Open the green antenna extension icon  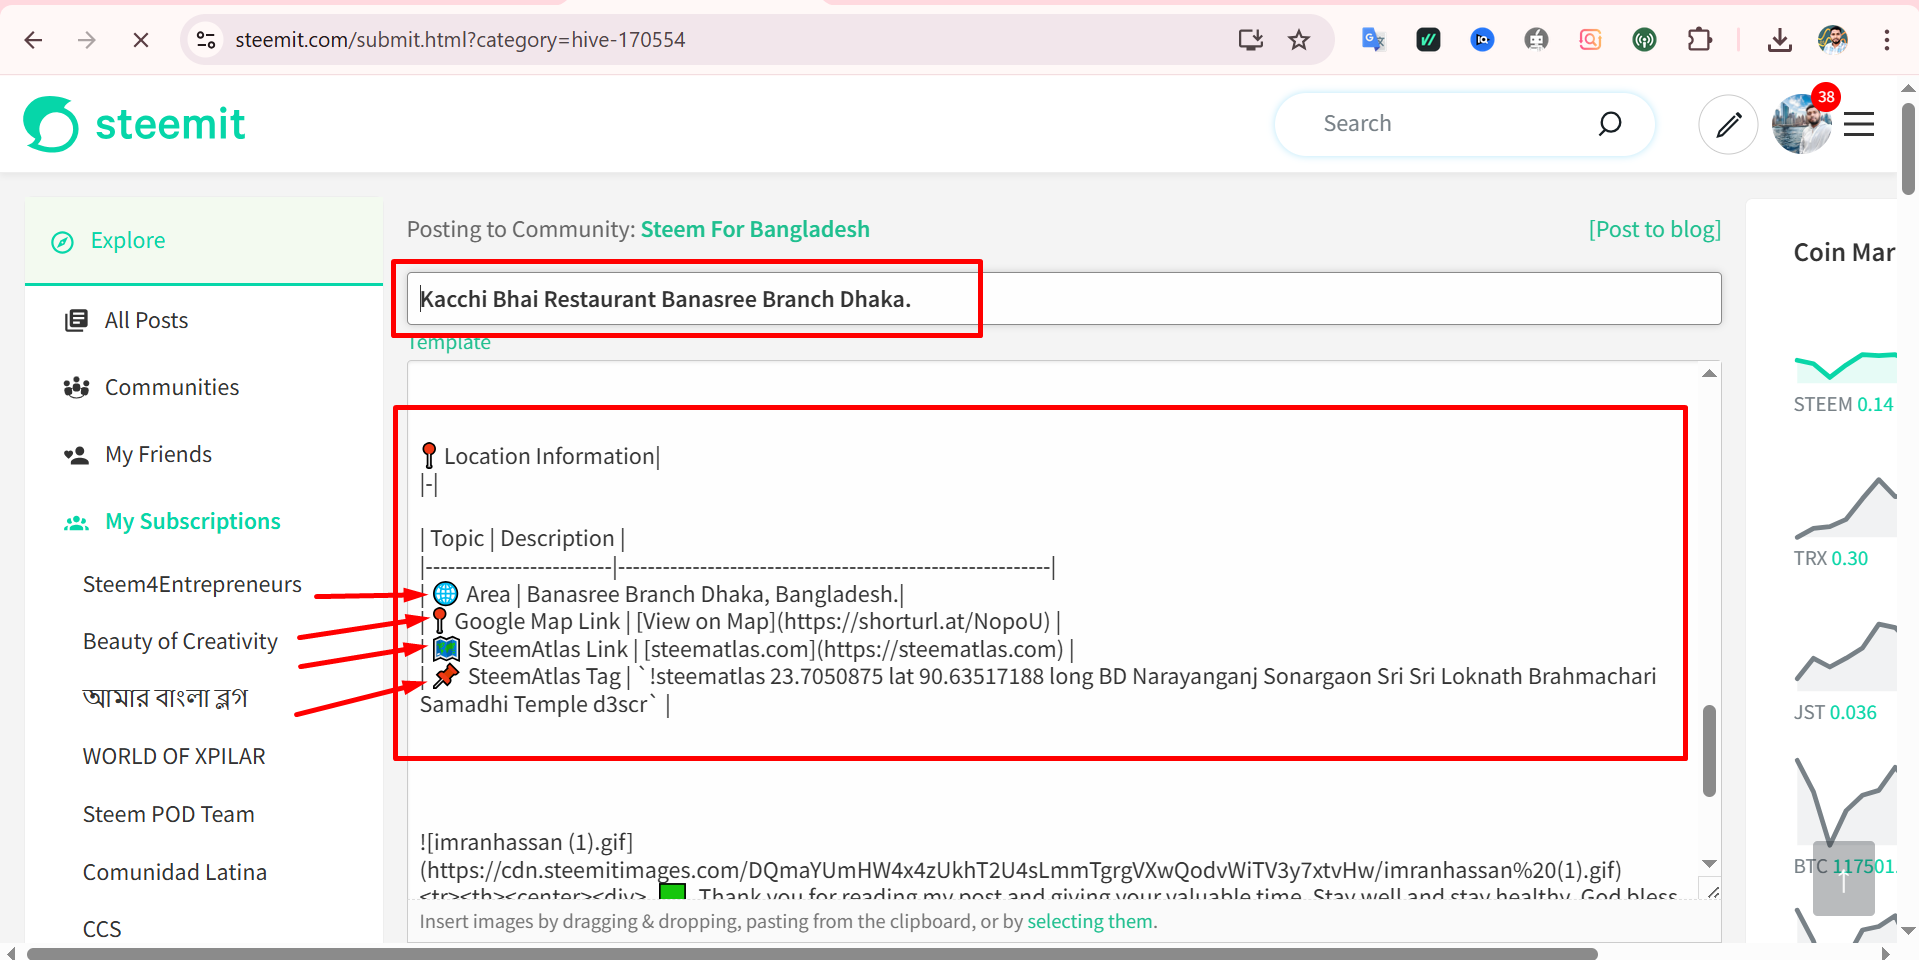tap(1644, 40)
